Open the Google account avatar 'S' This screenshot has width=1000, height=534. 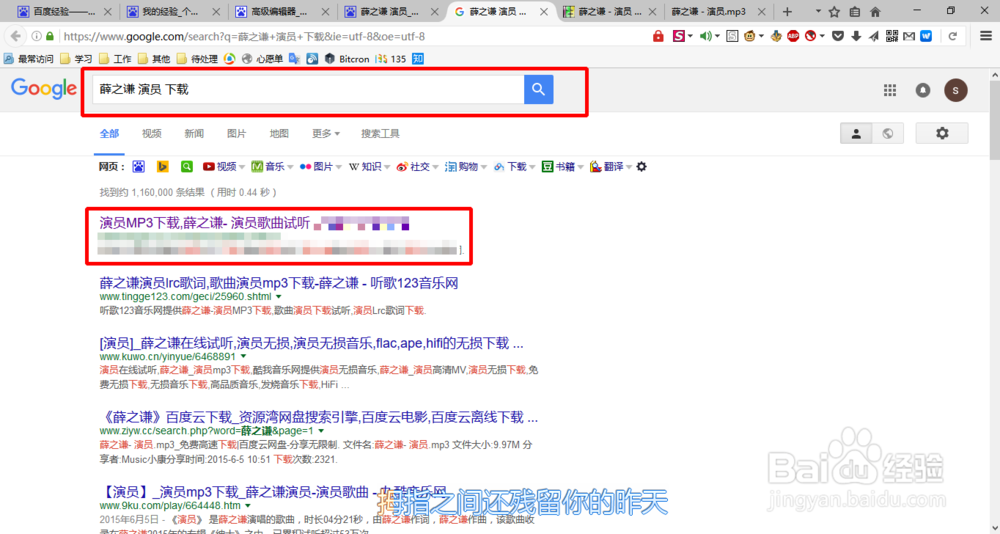pyautogui.click(x=955, y=90)
